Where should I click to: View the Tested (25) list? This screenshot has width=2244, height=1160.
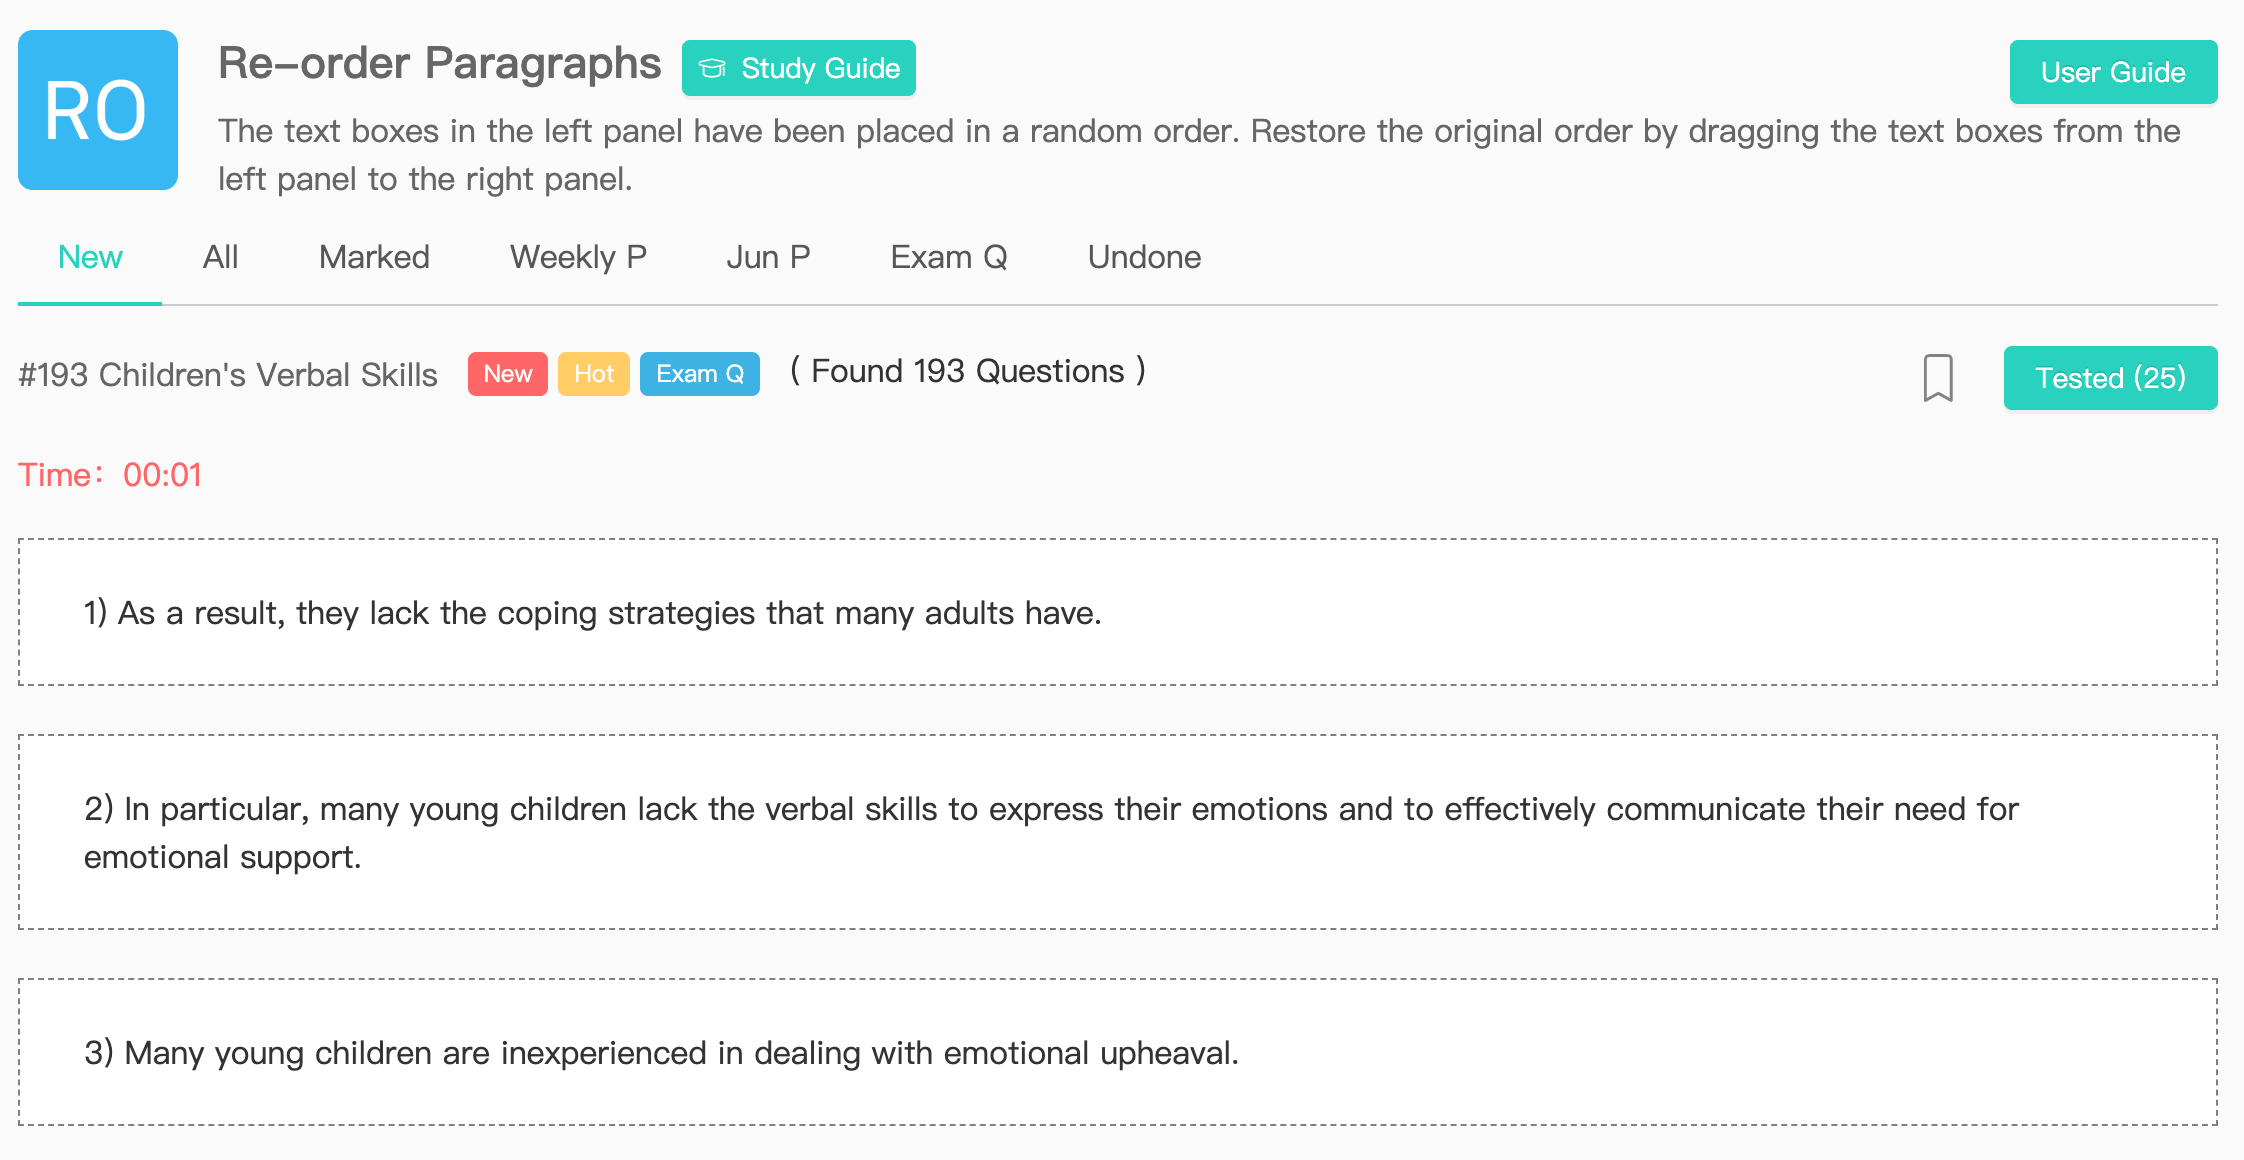pyautogui.click(x=2110, y=378)
